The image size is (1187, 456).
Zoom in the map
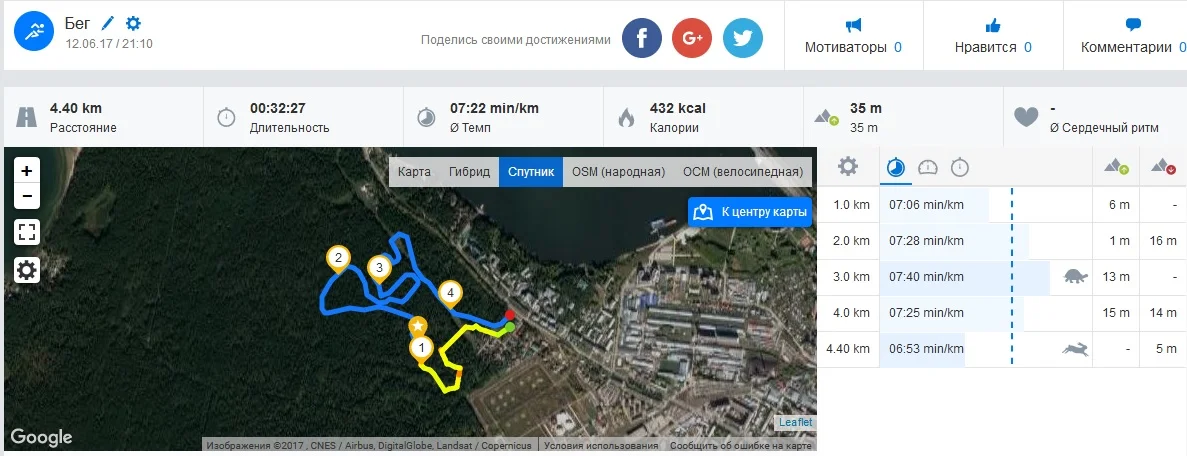pos(26,170)
